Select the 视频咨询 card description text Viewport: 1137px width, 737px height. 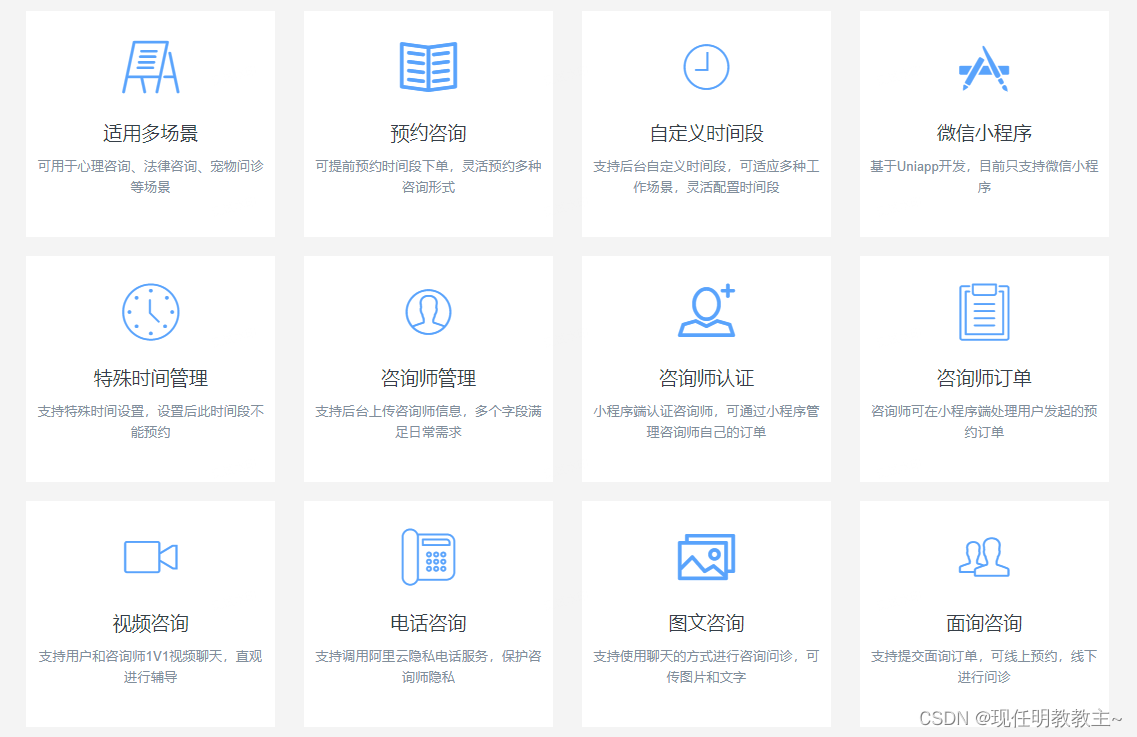tap(150, 668)
